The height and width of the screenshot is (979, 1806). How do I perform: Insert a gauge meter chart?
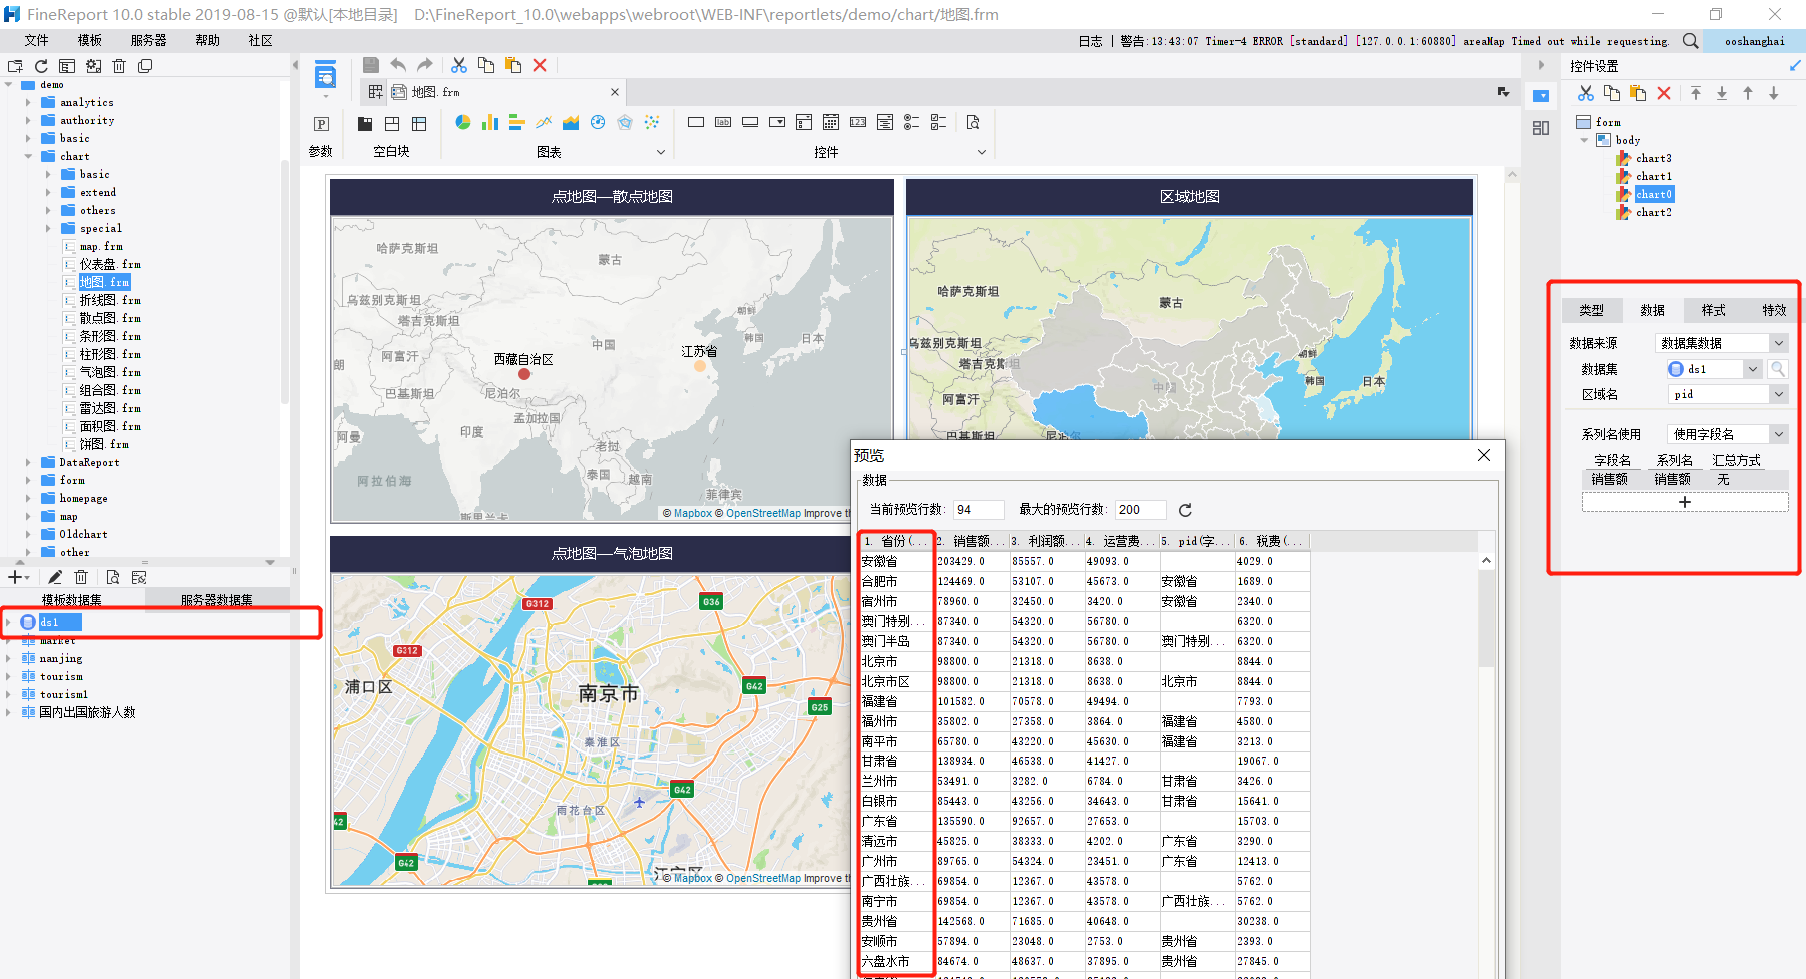pyautogui.click(x=598, y=122)
